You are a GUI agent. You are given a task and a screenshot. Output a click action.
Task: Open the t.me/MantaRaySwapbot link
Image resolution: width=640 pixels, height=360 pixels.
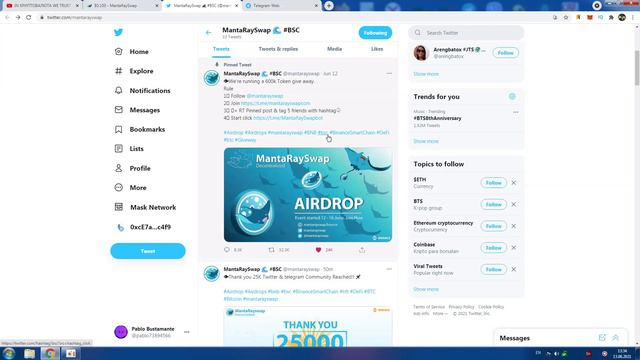click(288, 118)
